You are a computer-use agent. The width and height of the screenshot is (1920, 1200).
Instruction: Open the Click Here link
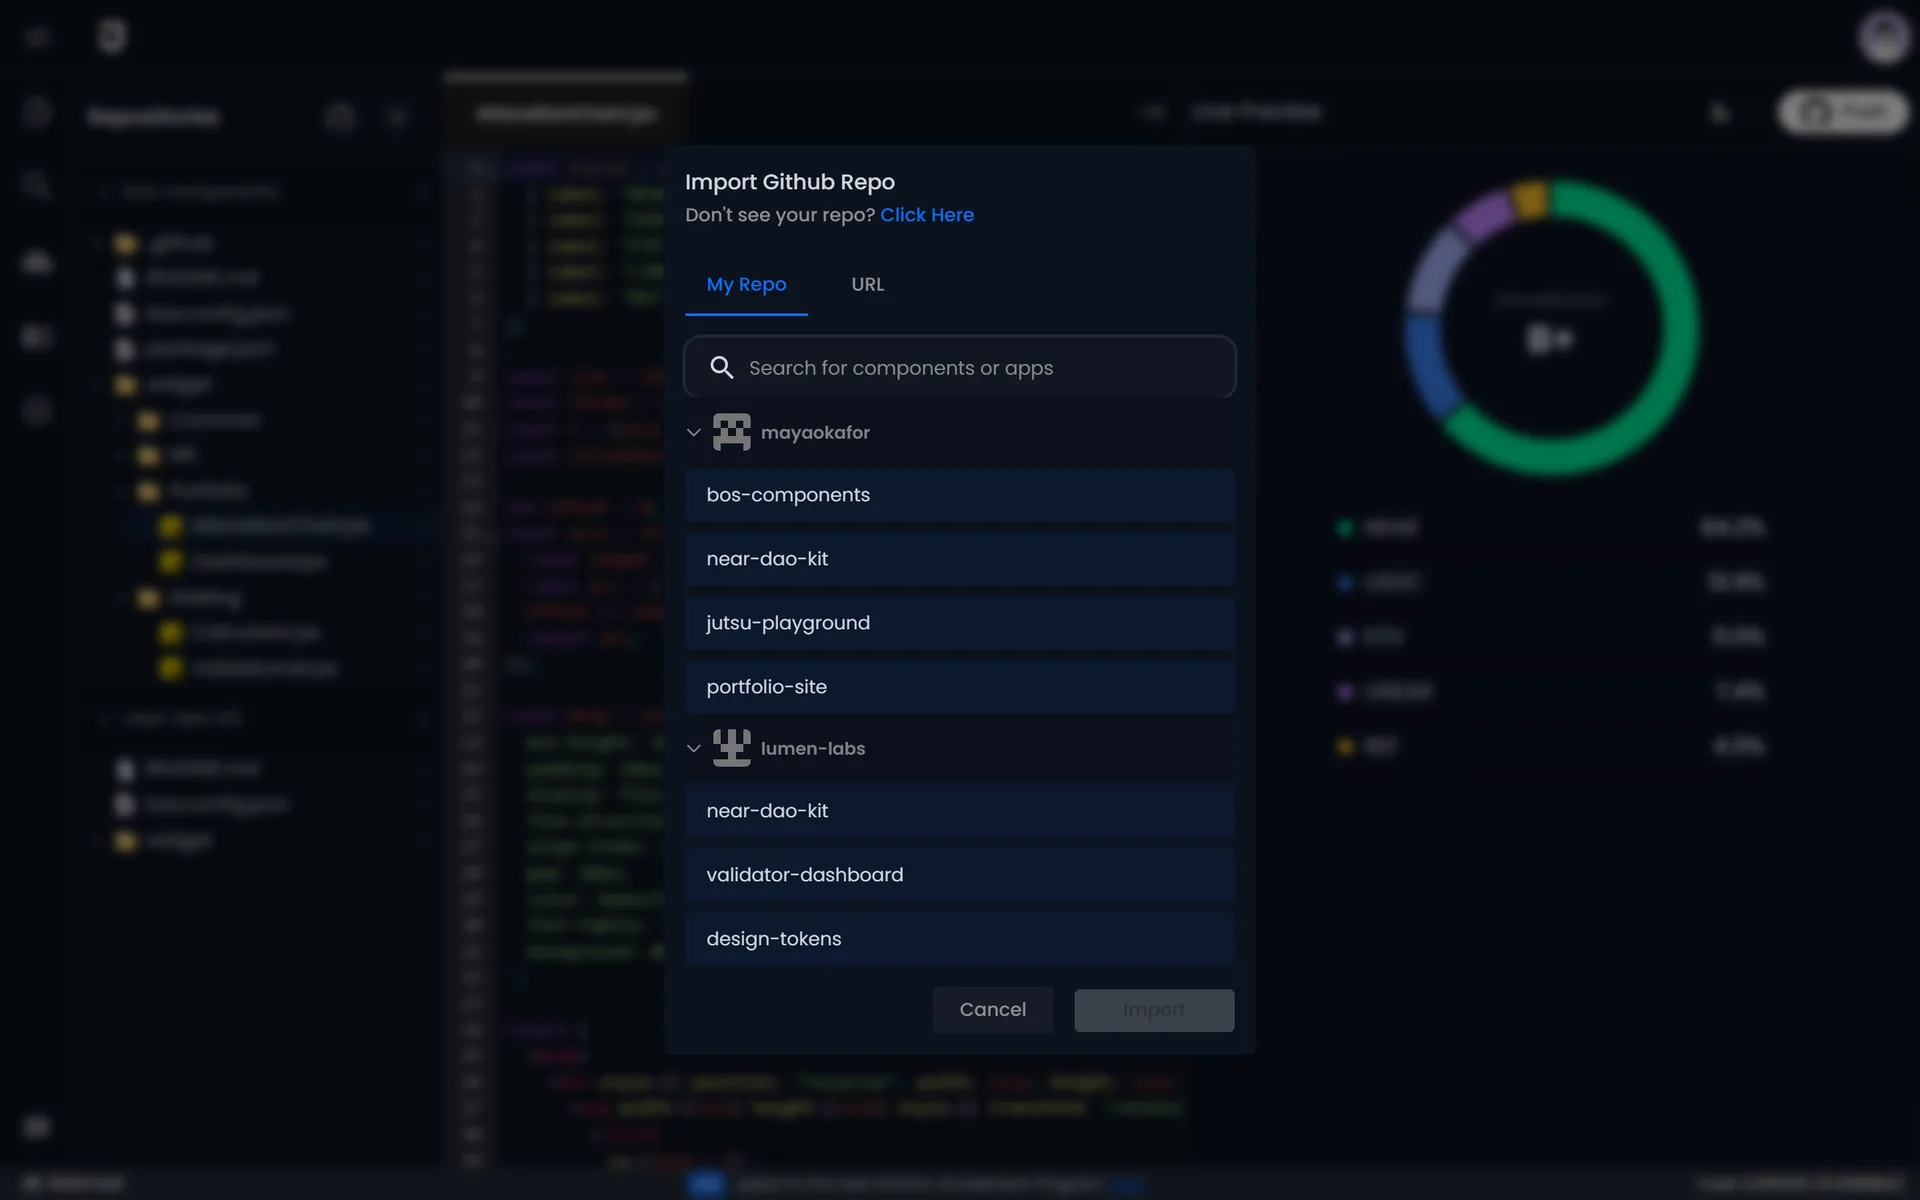(x=927, y=215)
